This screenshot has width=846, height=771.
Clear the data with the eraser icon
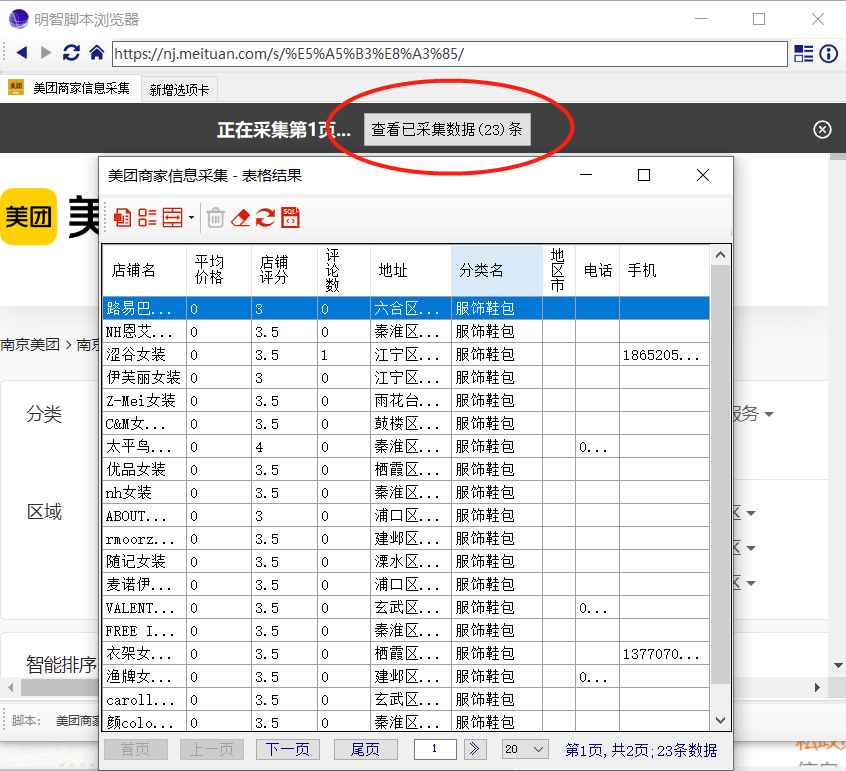[x=241, y=218]
